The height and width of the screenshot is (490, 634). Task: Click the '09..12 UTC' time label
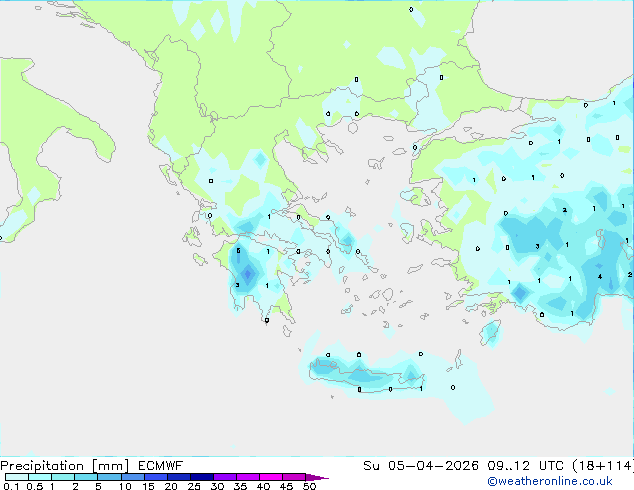[526, 466]
